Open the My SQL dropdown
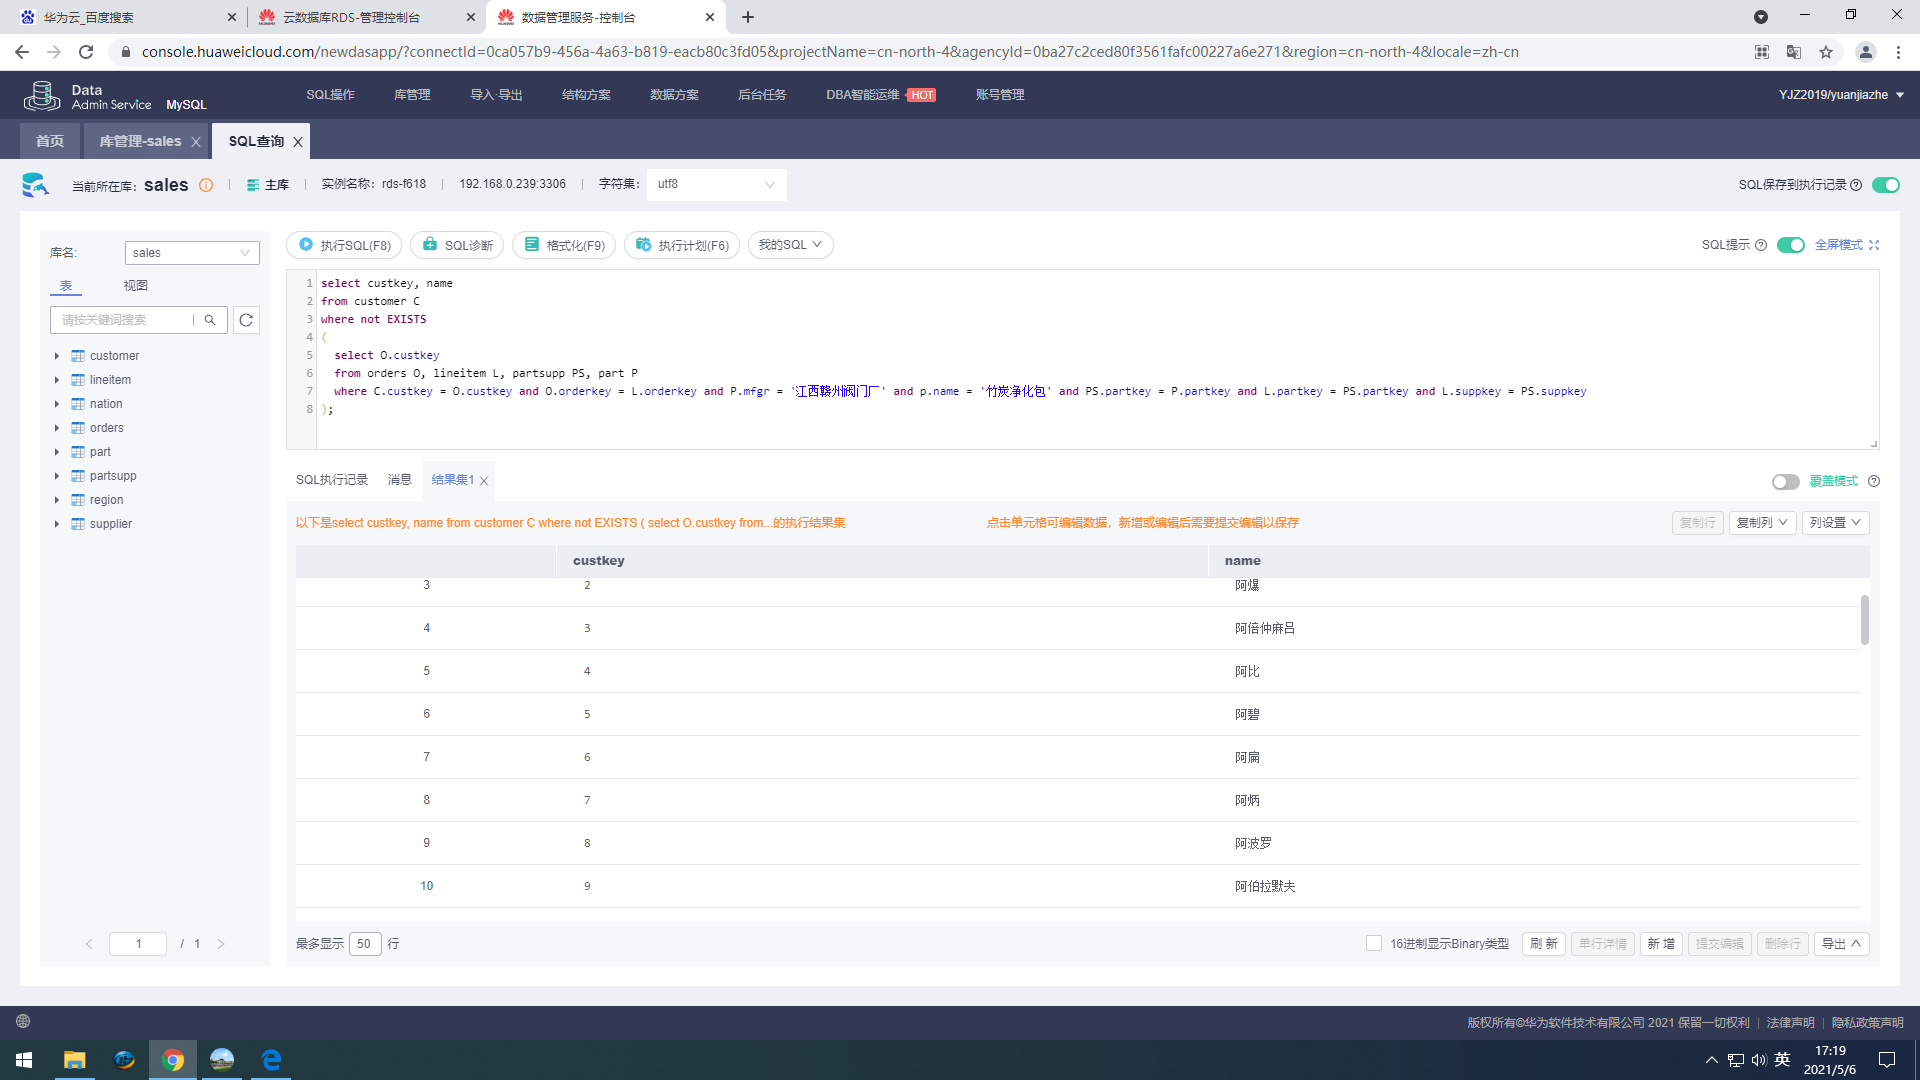This screenshot has width=1920, height=1080. click(x=790, y=245)
